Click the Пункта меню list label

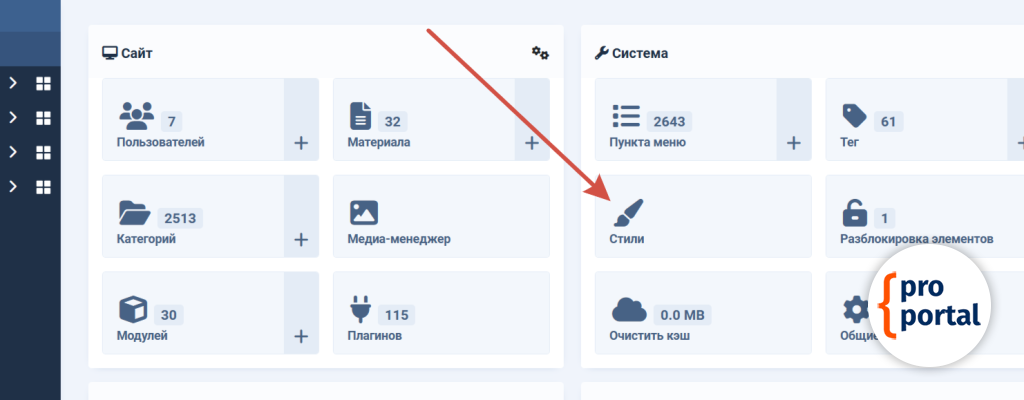coord(647,143)
